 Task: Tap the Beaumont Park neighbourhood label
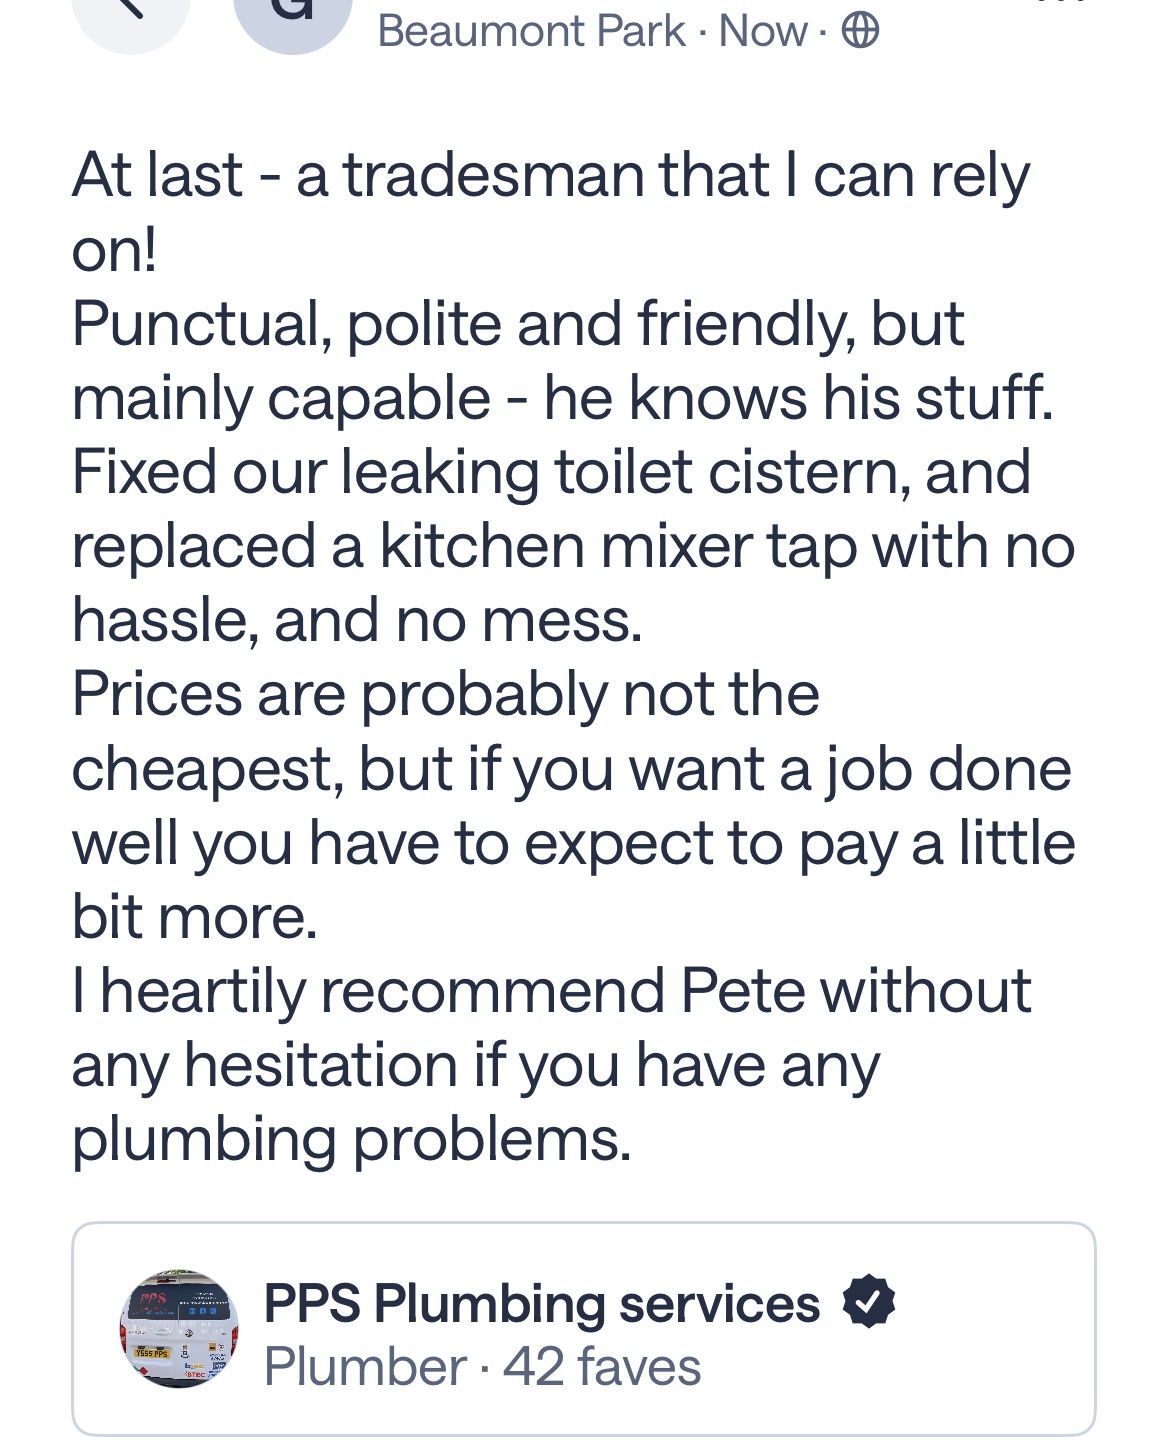(531, 32)
